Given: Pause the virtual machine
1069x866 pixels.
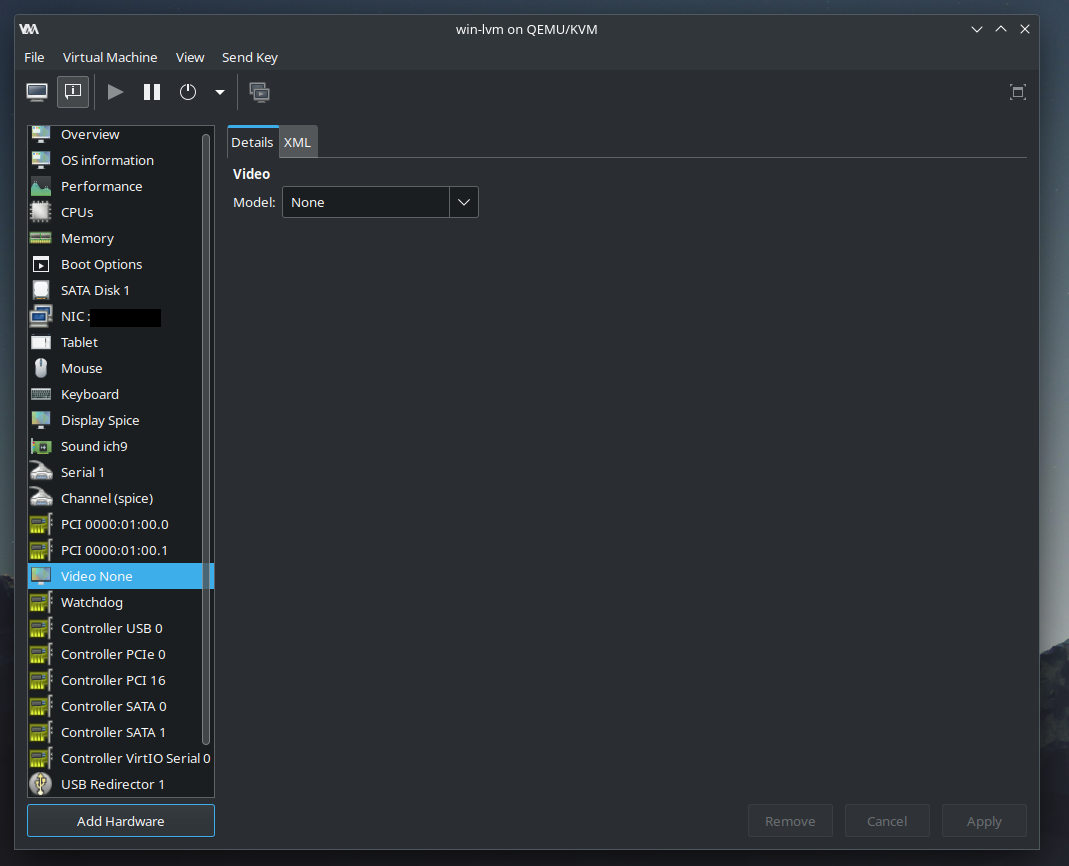Looking at the screenshot, I should (151, 92).
